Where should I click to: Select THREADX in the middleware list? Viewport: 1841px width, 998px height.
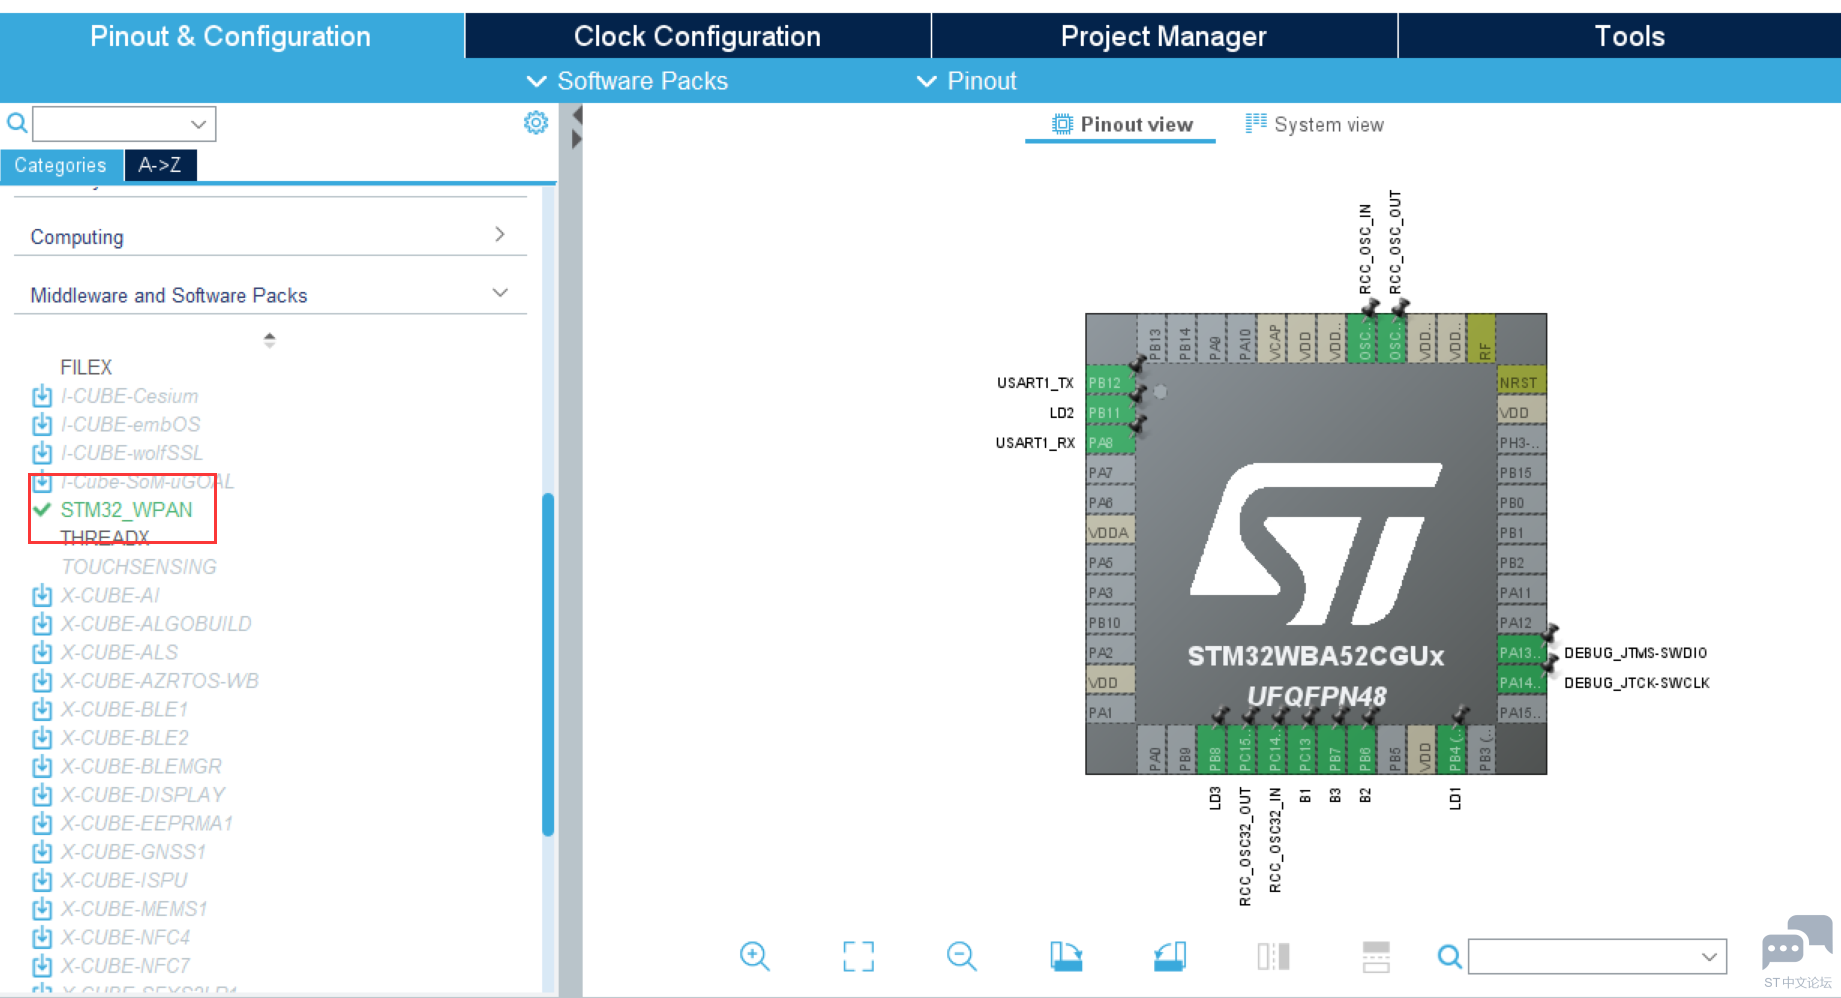(x=105, y=538)
